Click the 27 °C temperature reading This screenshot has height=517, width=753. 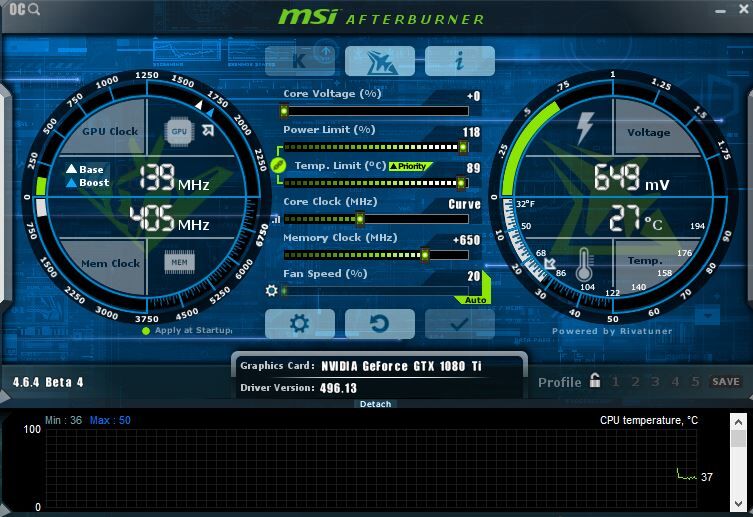636,219
